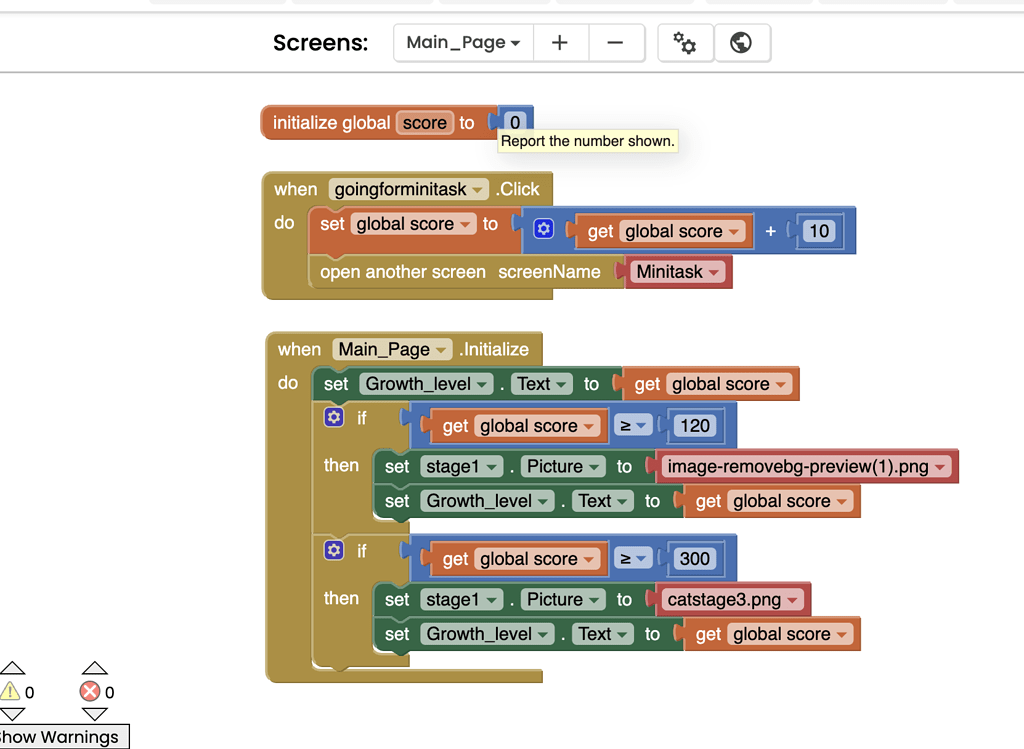Click the number field showing 120
Image resolution: width=1024 pixels, height=749 pixels.
point(694,426)
